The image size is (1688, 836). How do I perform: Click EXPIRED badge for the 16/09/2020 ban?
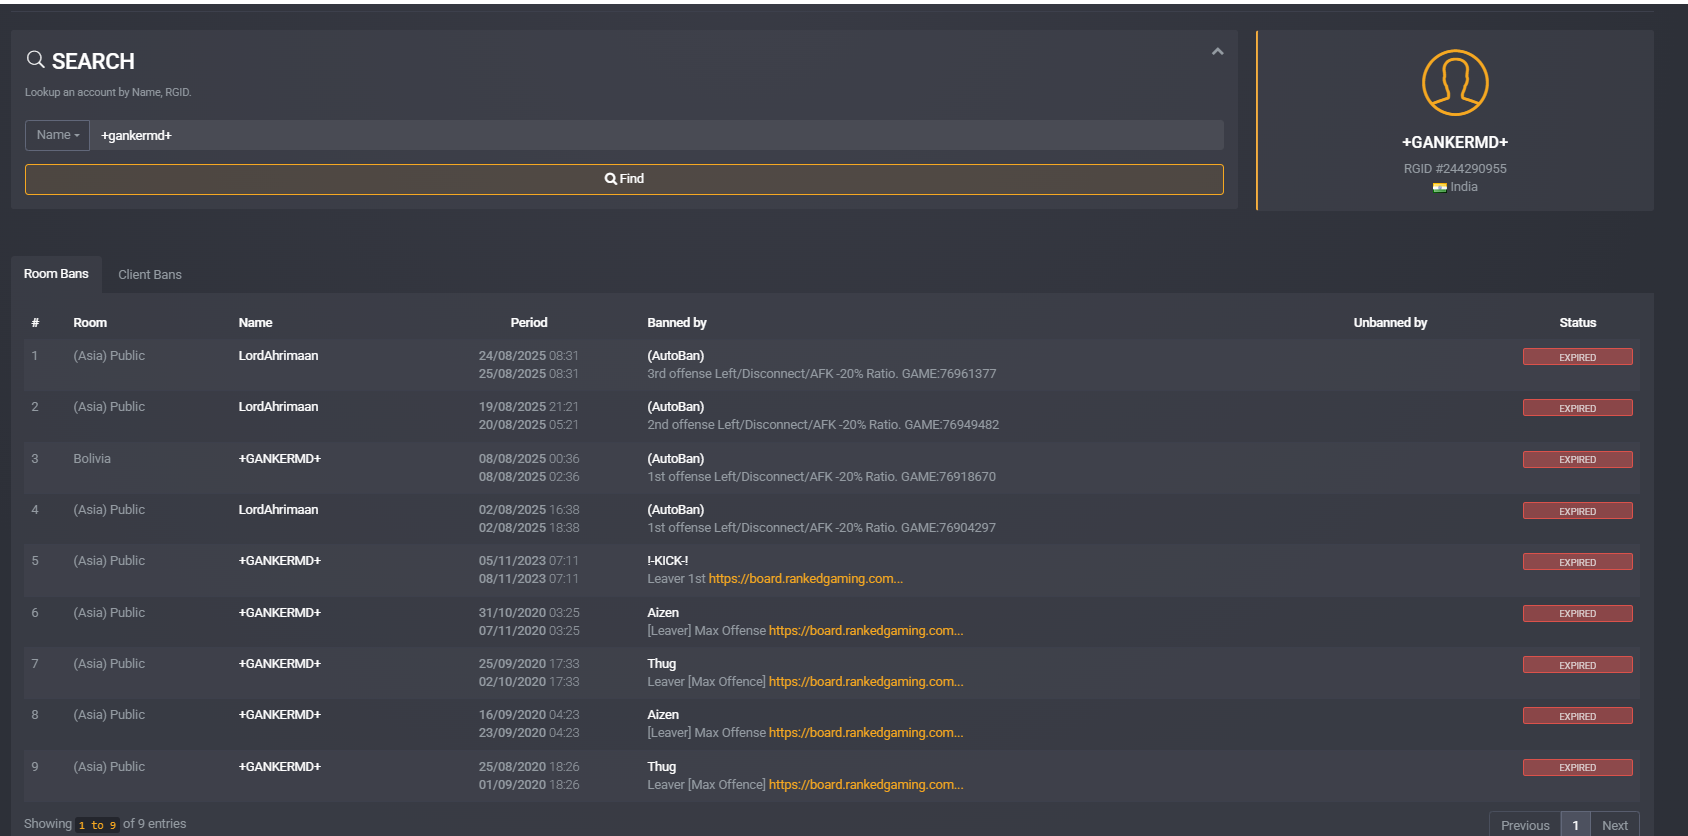pyautogui.click(x=1578, y=716)
